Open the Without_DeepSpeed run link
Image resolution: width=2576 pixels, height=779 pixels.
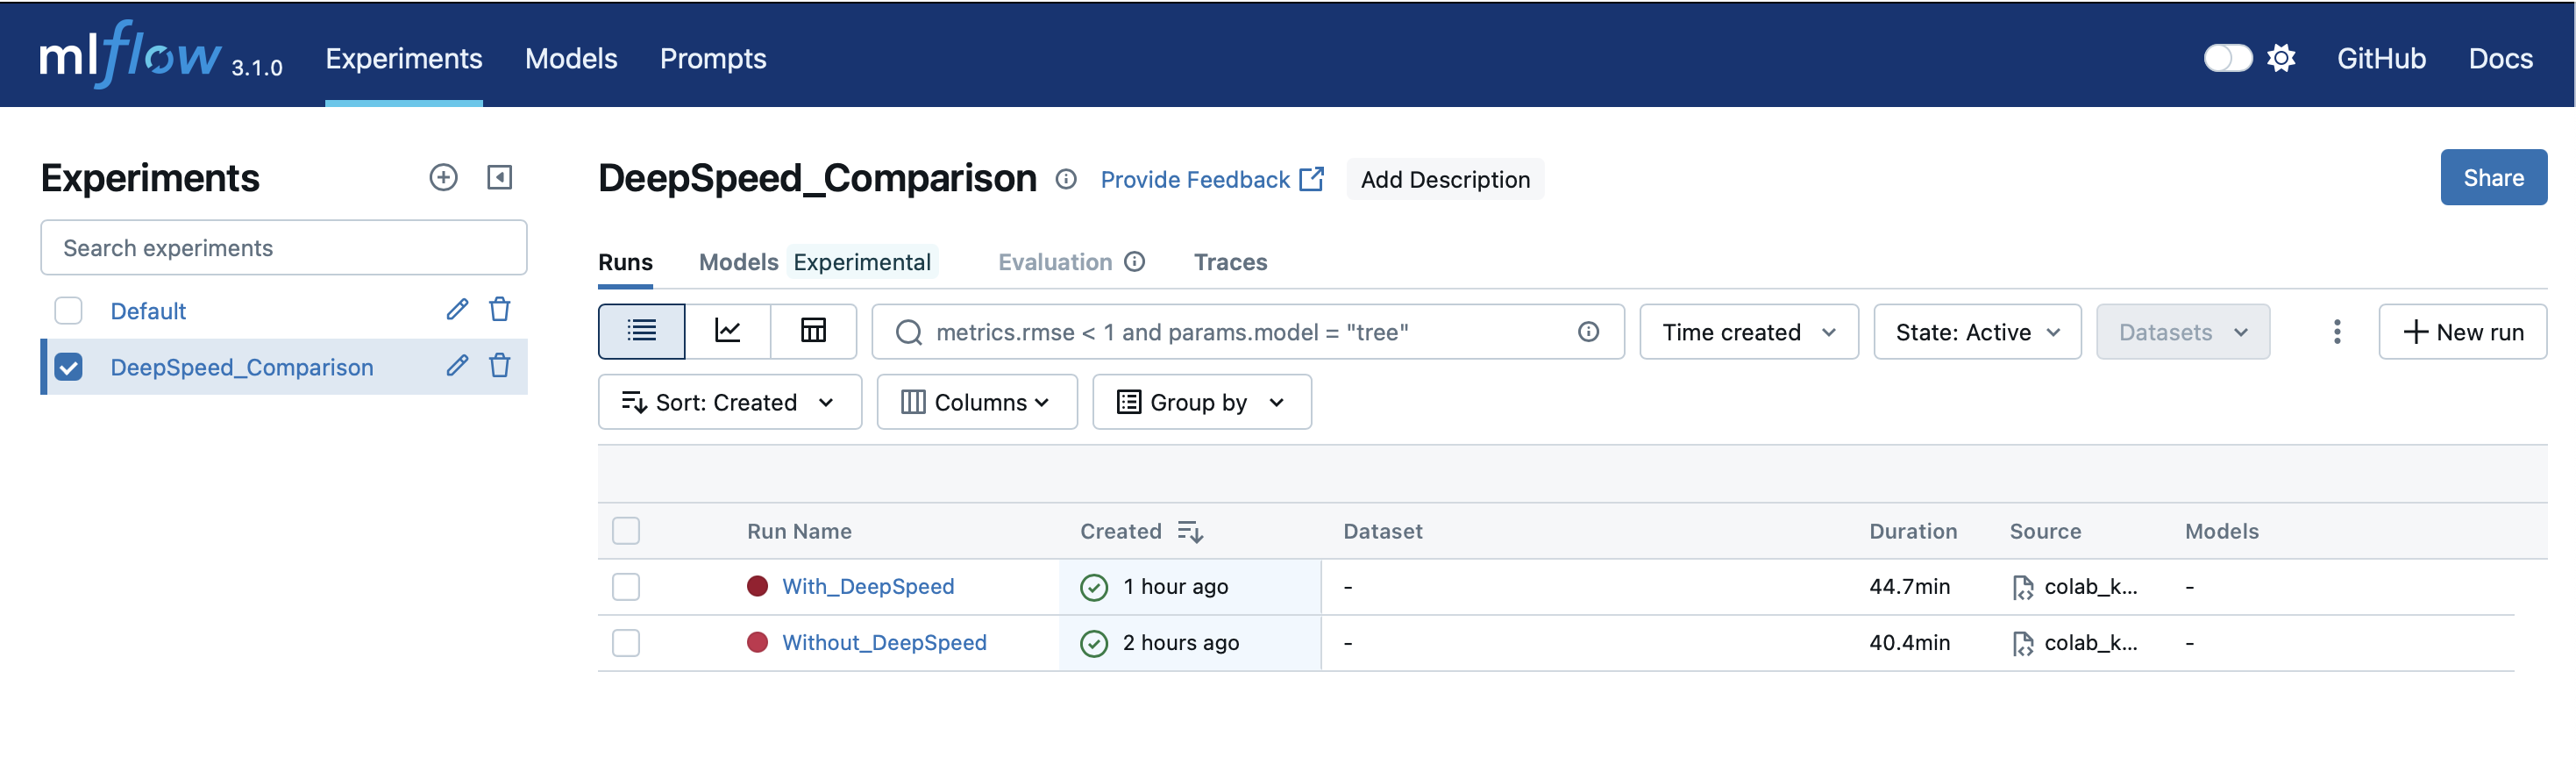click(884, 643)
